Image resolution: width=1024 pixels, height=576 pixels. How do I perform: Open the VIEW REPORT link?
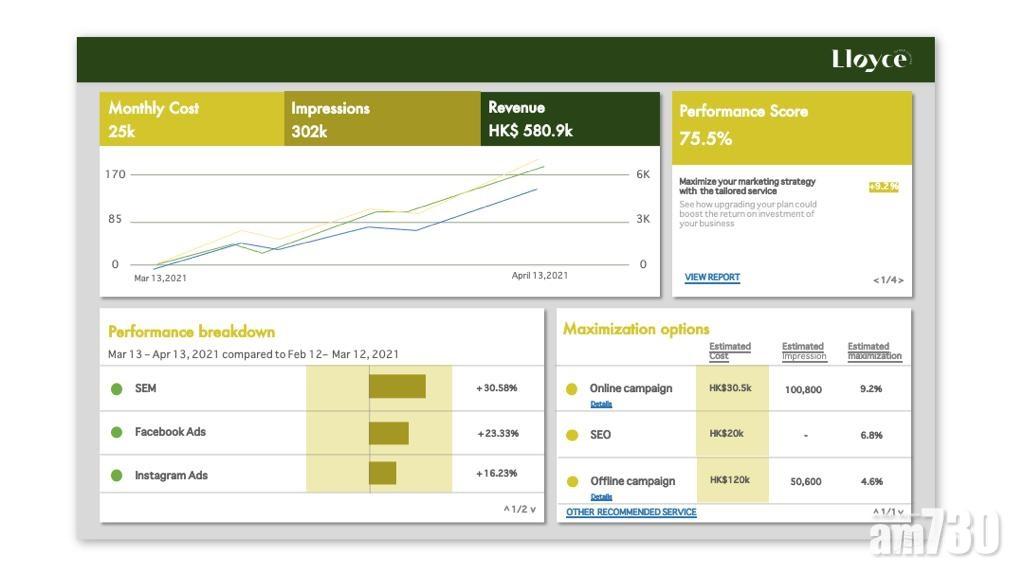[x=712, y=278]
